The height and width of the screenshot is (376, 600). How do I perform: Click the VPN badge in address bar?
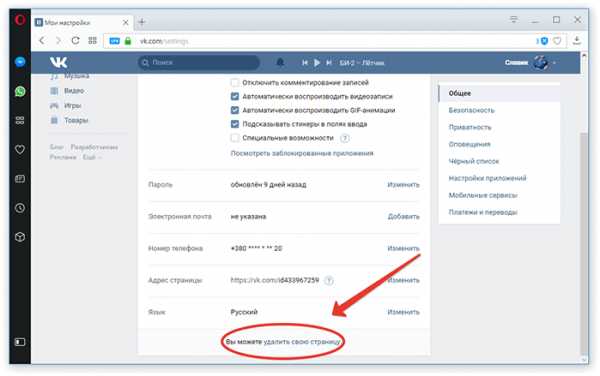point(114,41)
